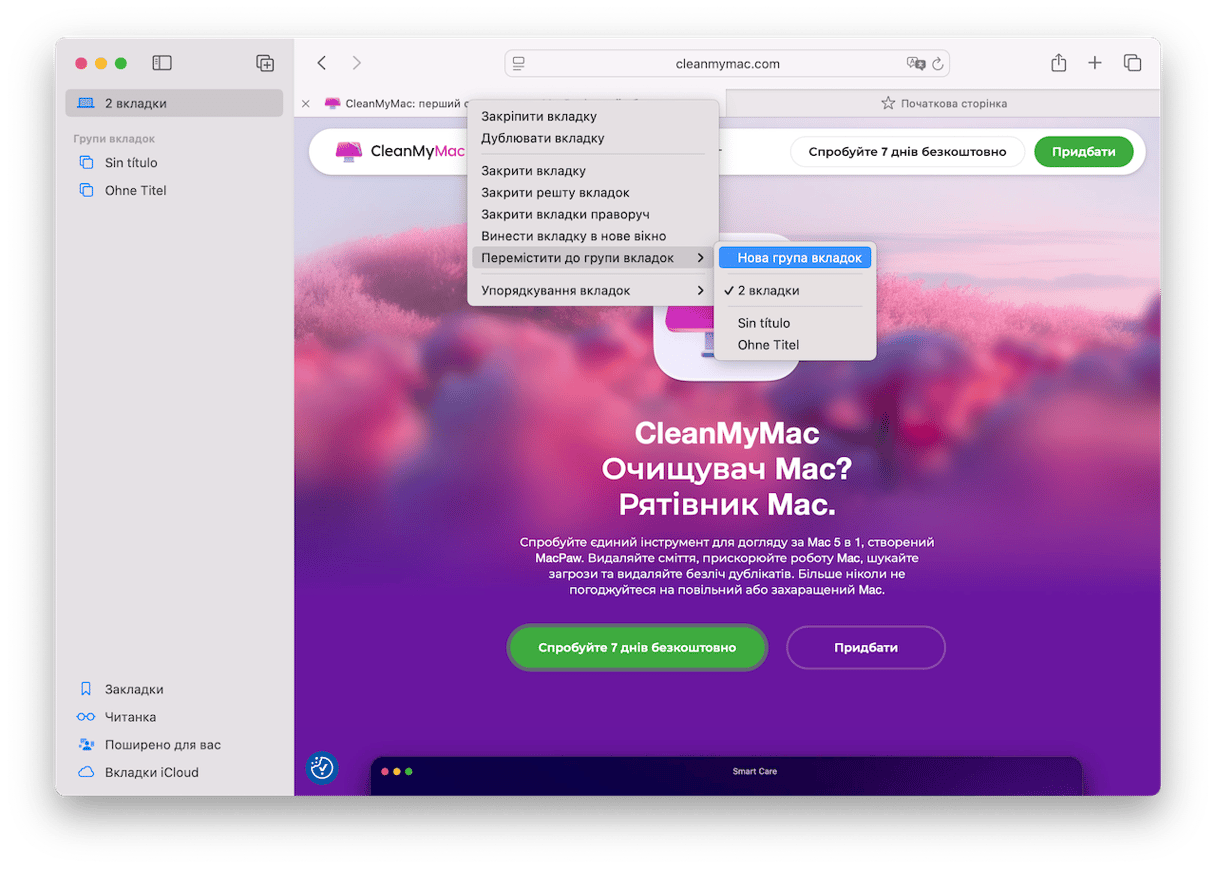This screenshot has height=869, width=1216.
Task: Show tab overview icon
Action: pyautogui.click(x=1133, y=63)
